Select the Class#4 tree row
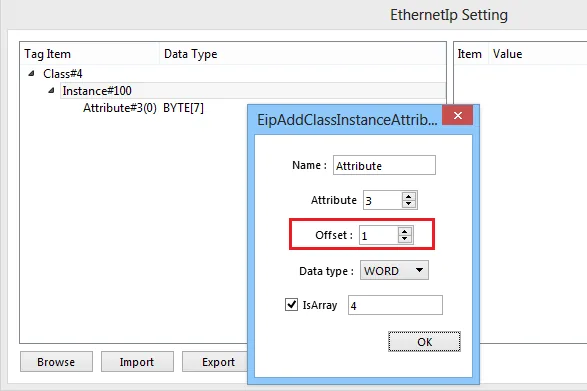This screenshot has height=391, width=587. click(x=63, y=74)
